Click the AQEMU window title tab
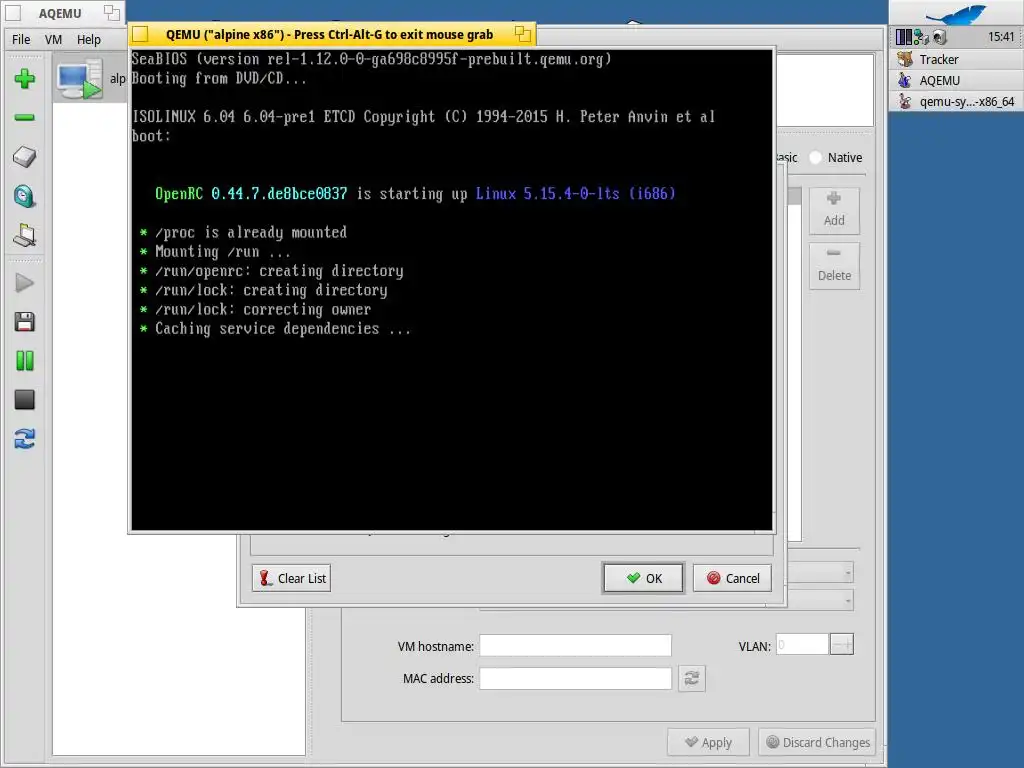Viewport: 1024px width, 768px height. coord(60,13)
